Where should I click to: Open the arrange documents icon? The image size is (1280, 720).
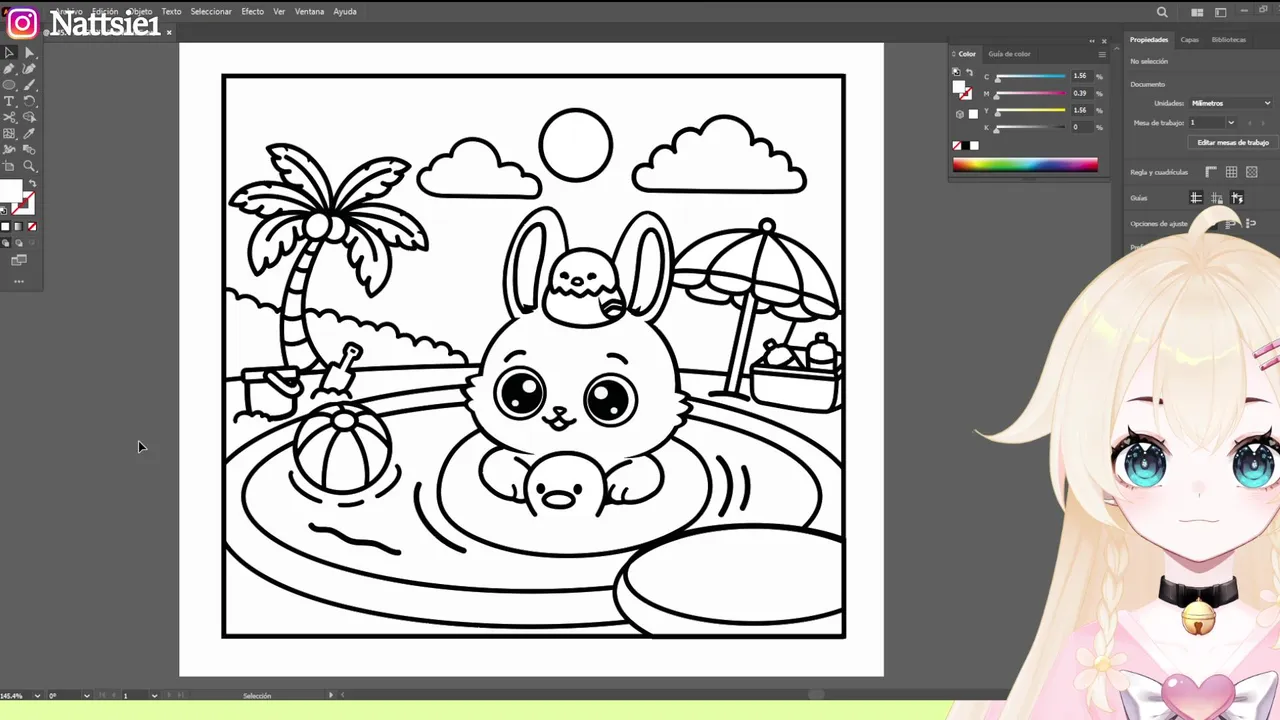click(x=1198, y=12)
